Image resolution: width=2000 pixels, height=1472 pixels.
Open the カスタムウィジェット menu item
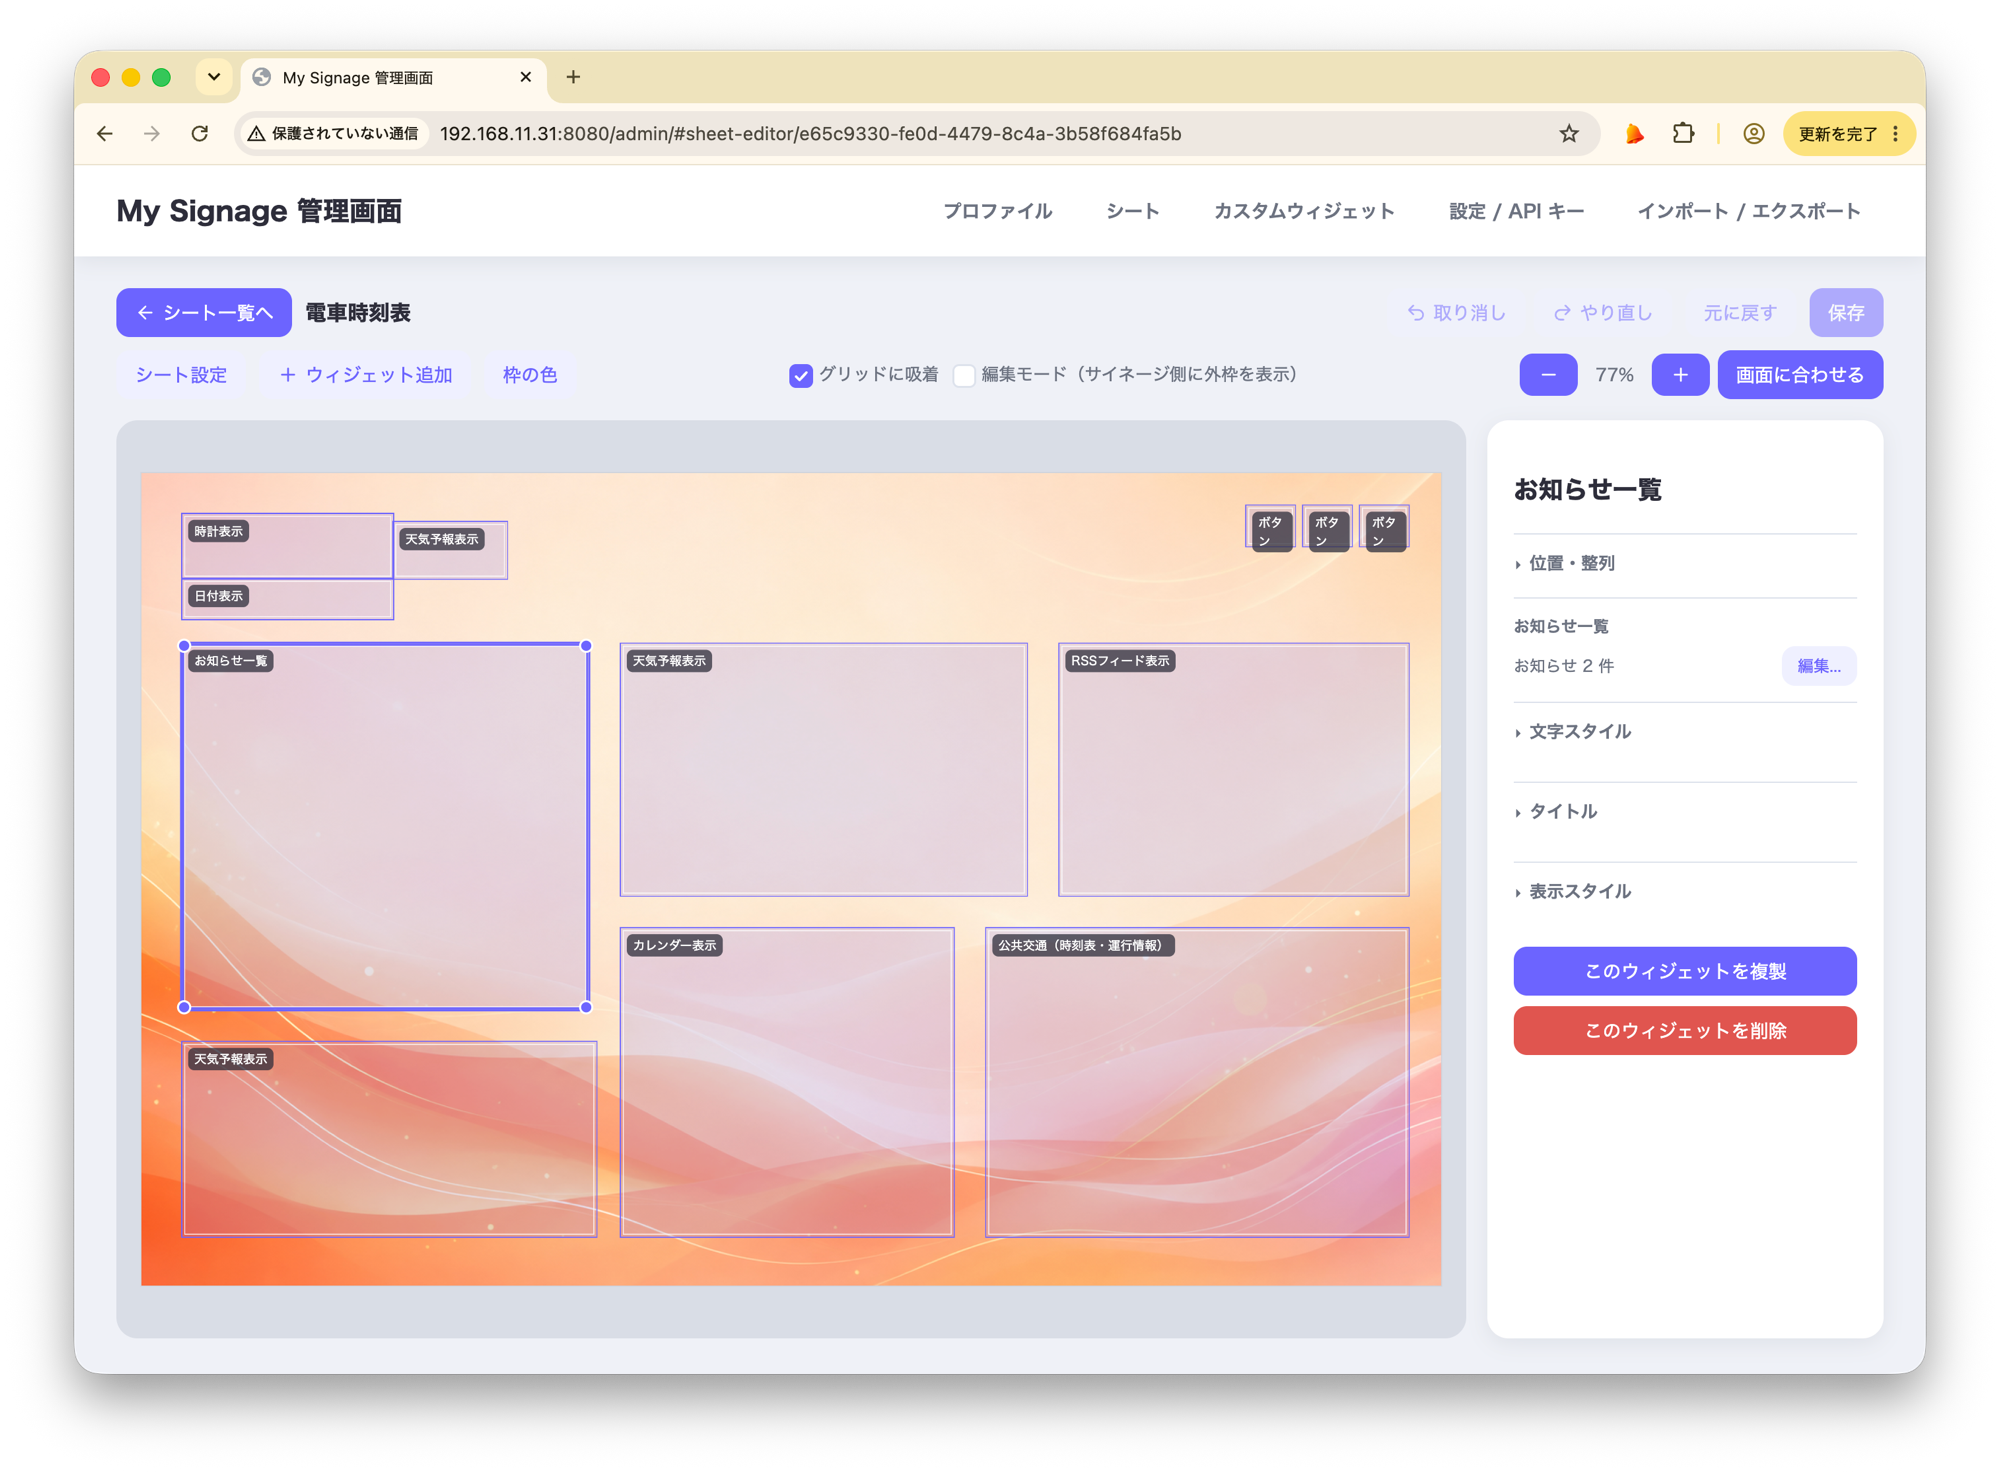point(1304,211)
